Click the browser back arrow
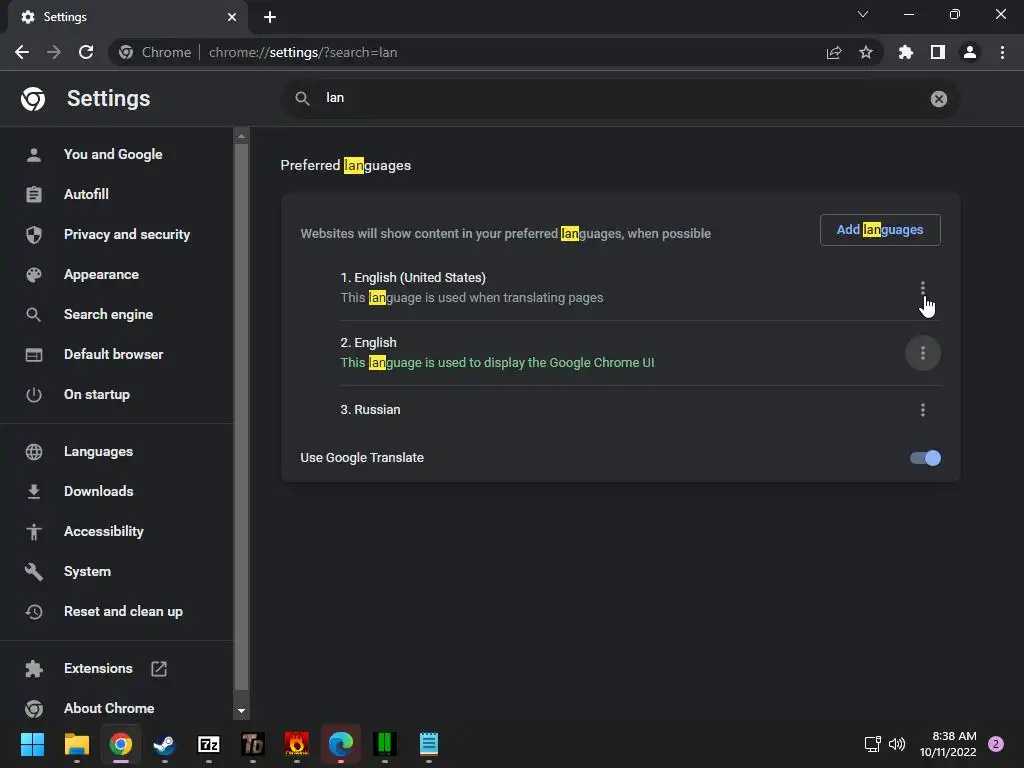Viewport: 1024px width, 768px height. pyautogui.click(x=22, y=52)
